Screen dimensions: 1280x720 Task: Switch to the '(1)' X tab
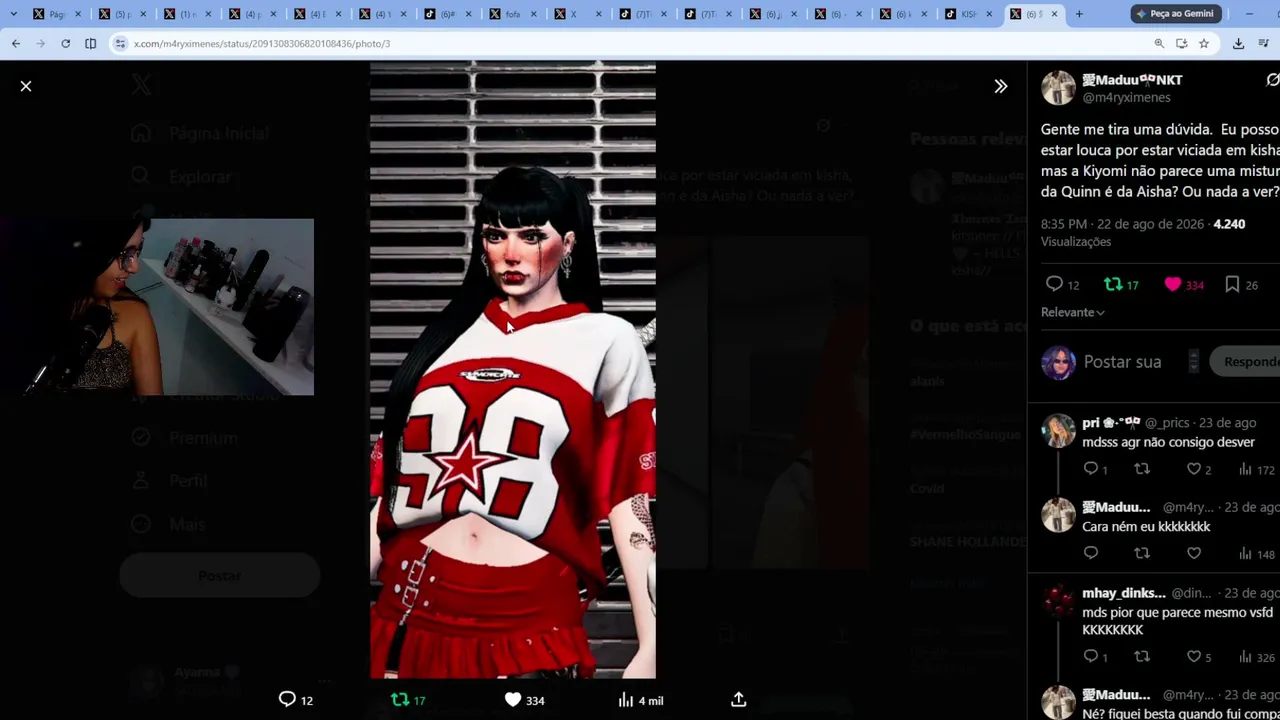click(x=187, y=14)
